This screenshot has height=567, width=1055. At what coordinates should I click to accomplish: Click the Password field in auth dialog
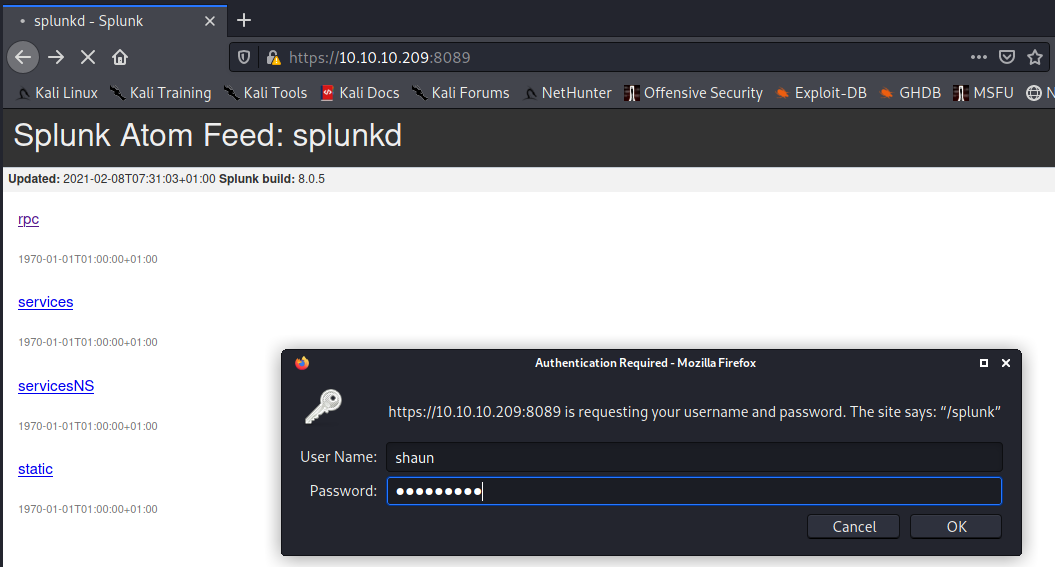[x=694, y=491]
